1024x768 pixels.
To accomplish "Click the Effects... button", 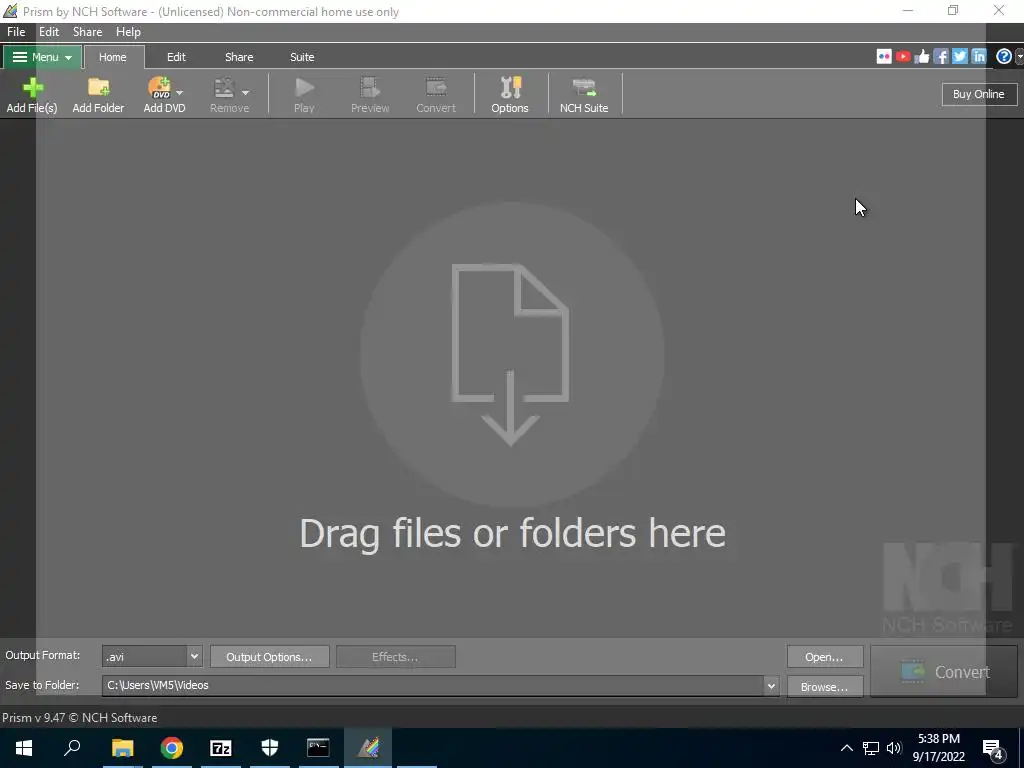I will [395, 657].
